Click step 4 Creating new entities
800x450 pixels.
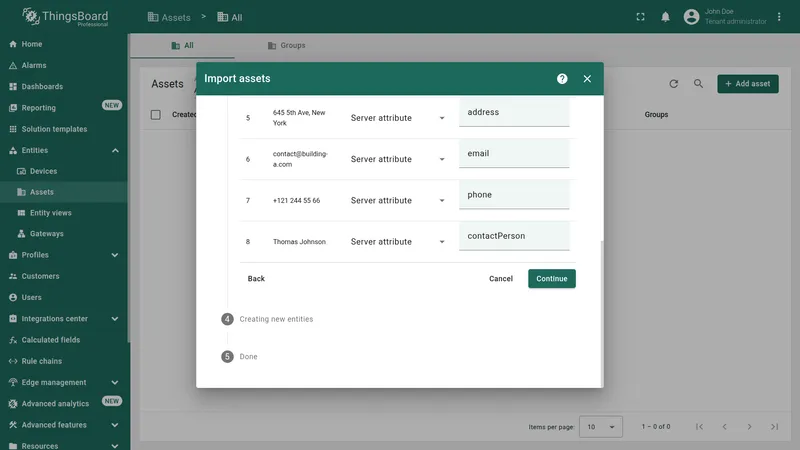[267, 319]
